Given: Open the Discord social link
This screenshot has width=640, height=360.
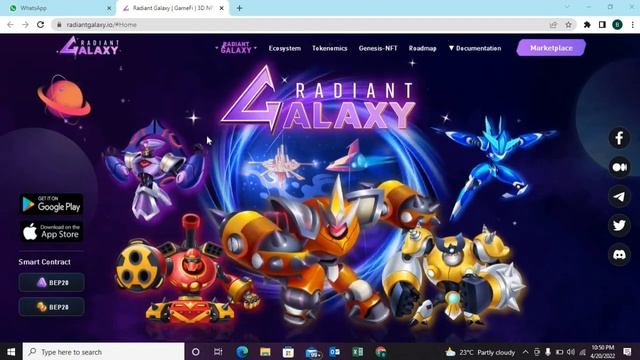Looking at the screenshot, I should click(619, 255).
